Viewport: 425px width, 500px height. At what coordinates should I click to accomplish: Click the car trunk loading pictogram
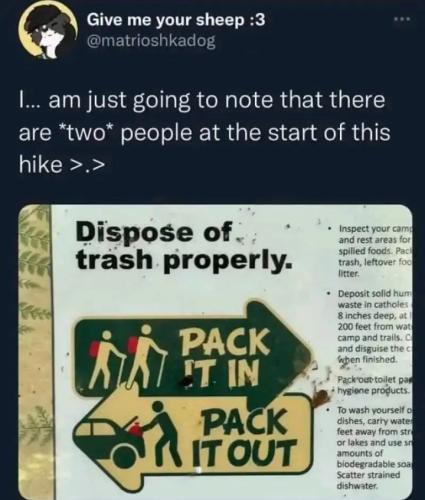[129, 435]
